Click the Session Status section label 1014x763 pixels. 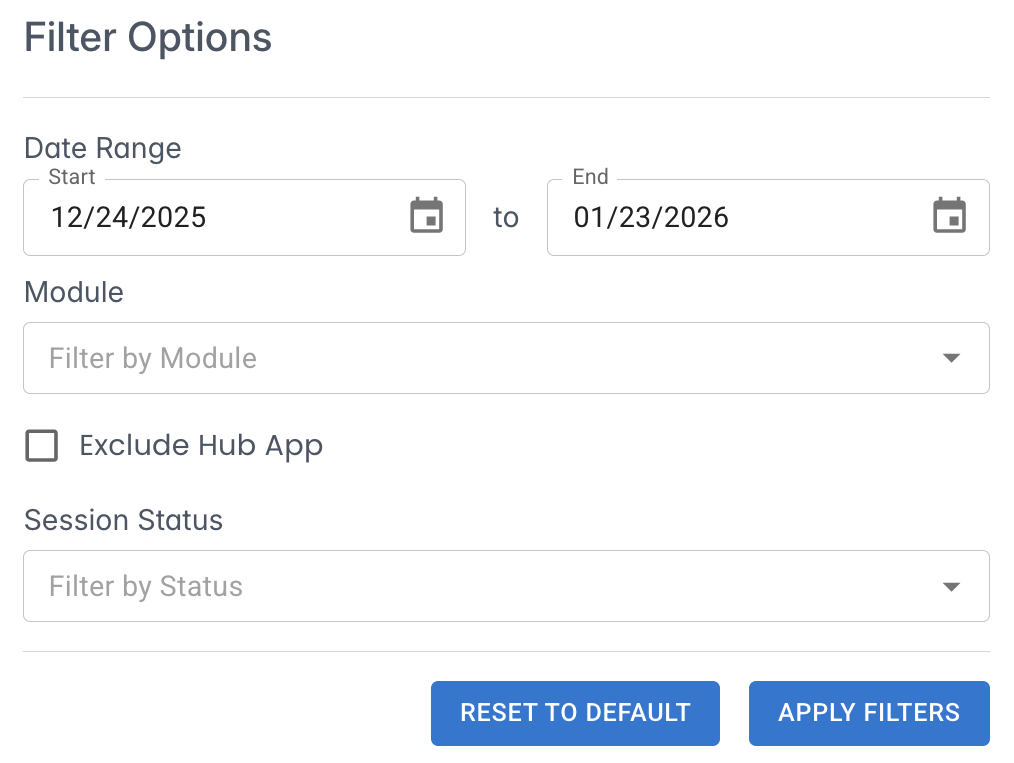(x=124, y=520)
